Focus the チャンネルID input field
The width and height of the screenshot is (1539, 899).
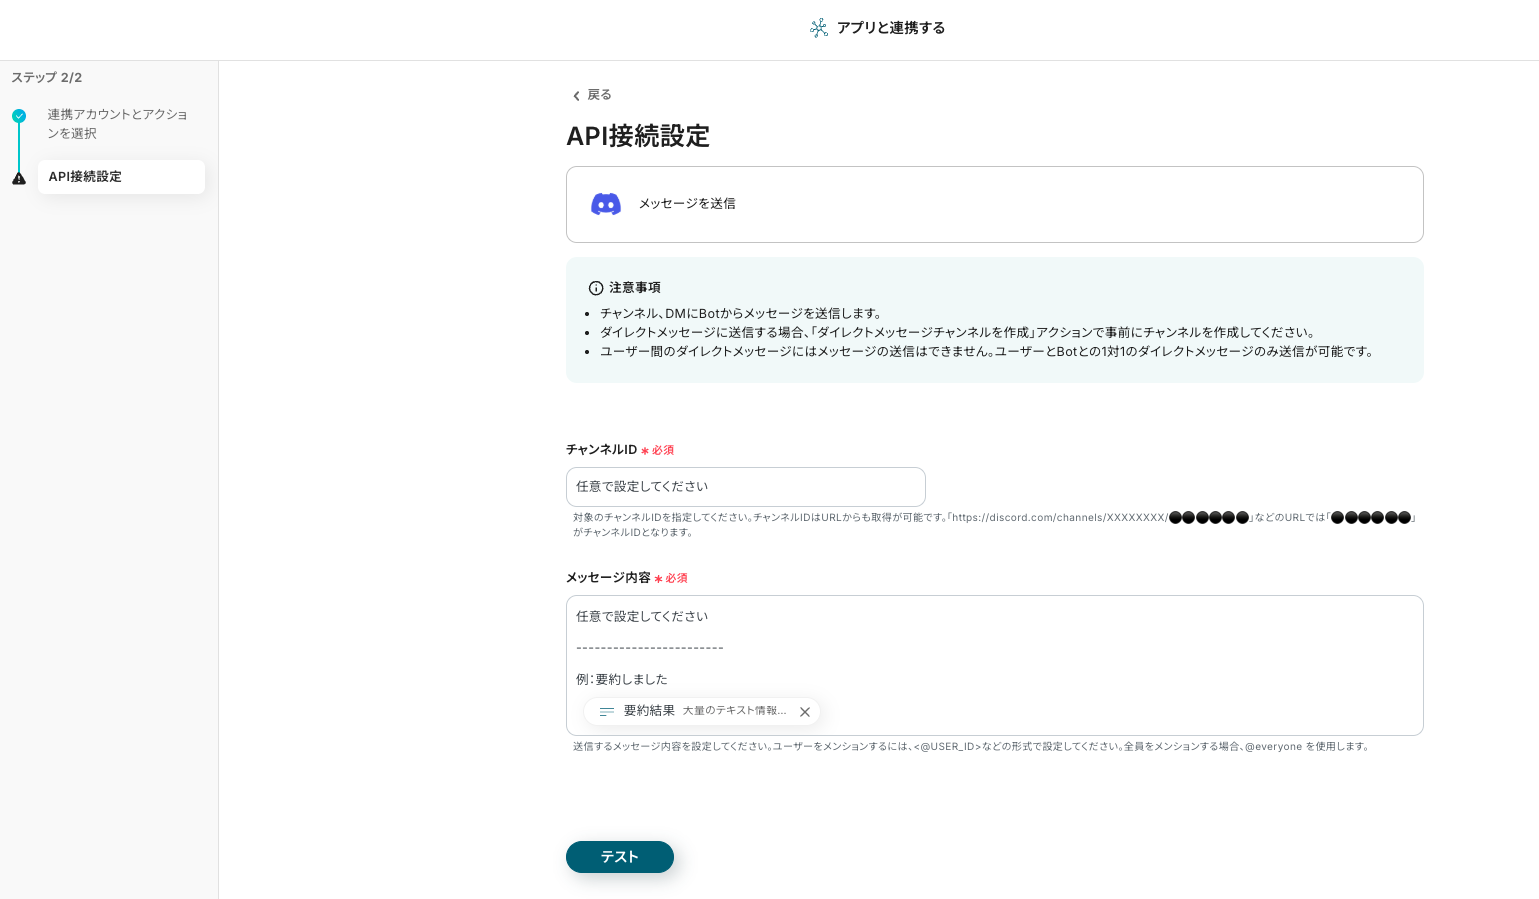click(745, 487)
